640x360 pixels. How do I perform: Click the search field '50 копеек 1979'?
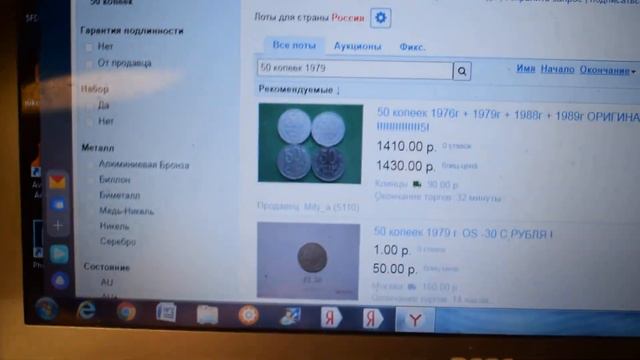click(355, 69)
